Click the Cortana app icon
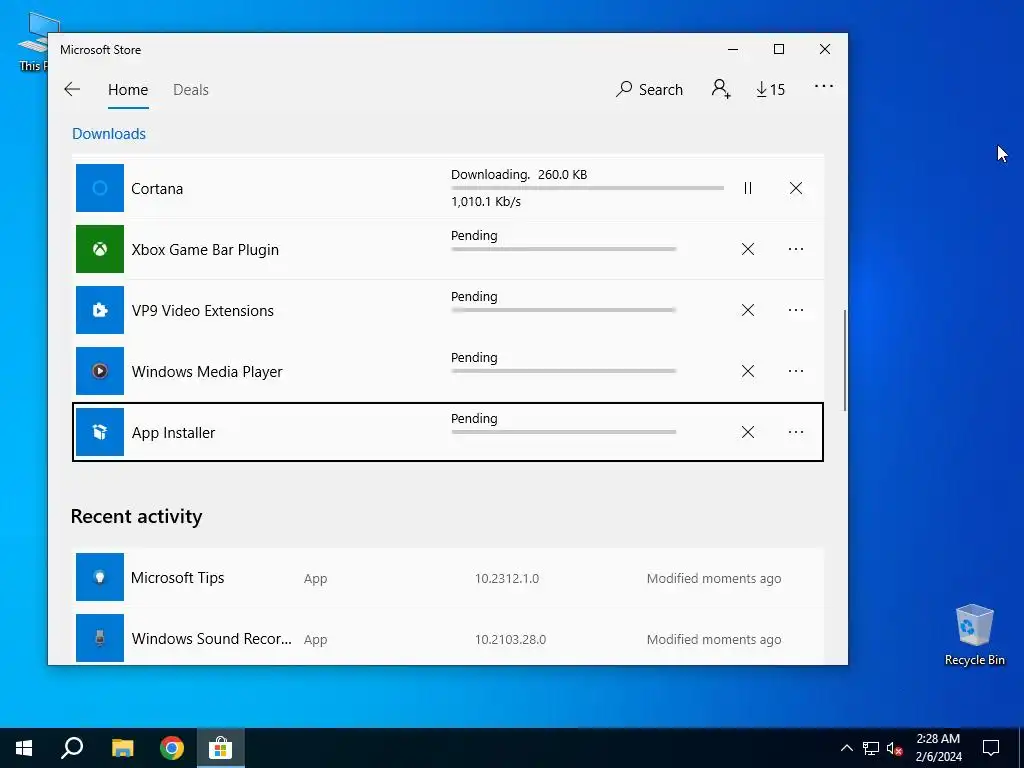Screen dimensions: 1024x768 pos(100,188)
